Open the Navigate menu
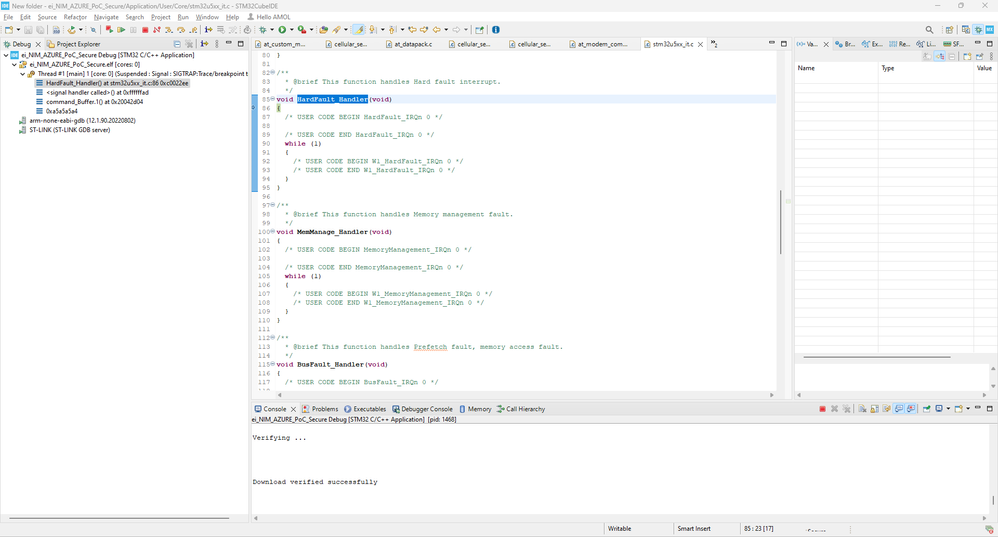The width and height of the screenshot is (998, 537). (x=106, y=17)
